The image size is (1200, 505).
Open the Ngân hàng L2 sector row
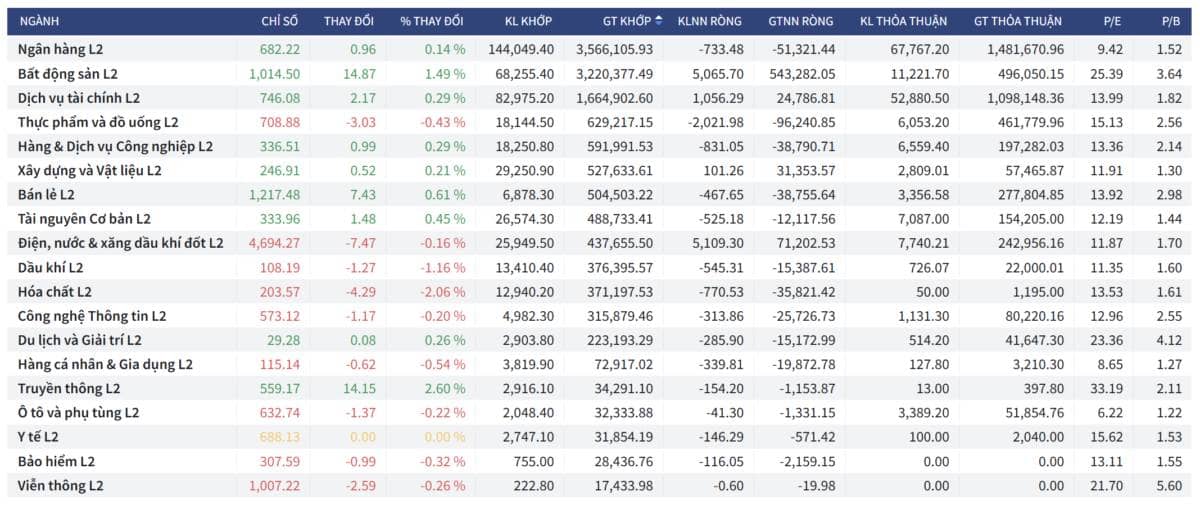[600, 49]
